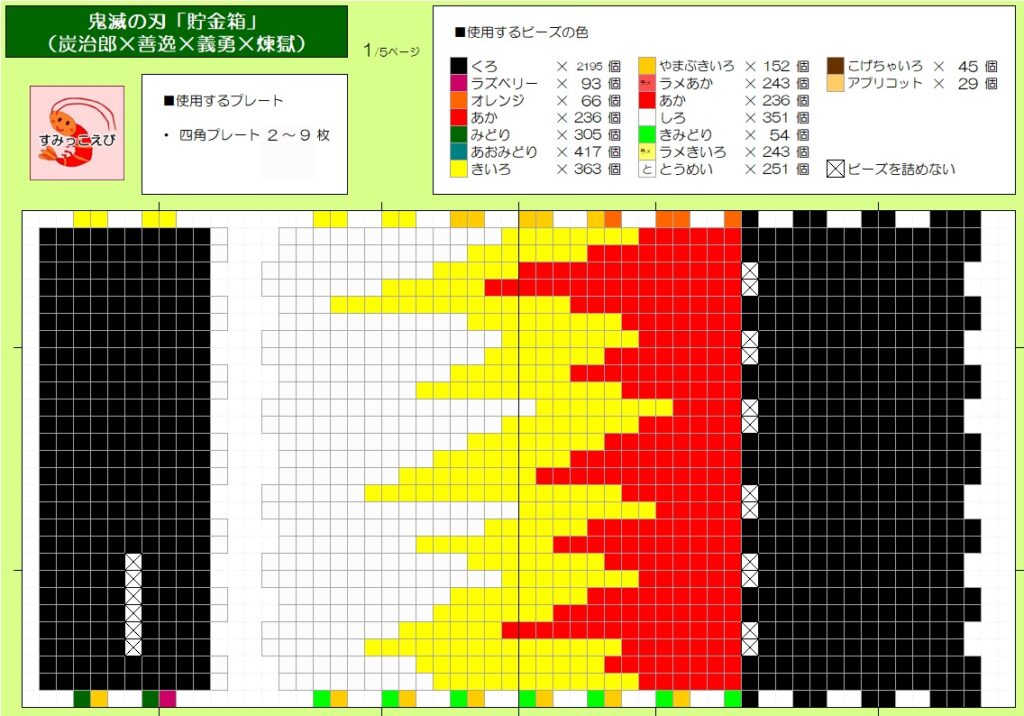
Task: Click the とうめい transparent swatch
Action: [x=647, y=169]
